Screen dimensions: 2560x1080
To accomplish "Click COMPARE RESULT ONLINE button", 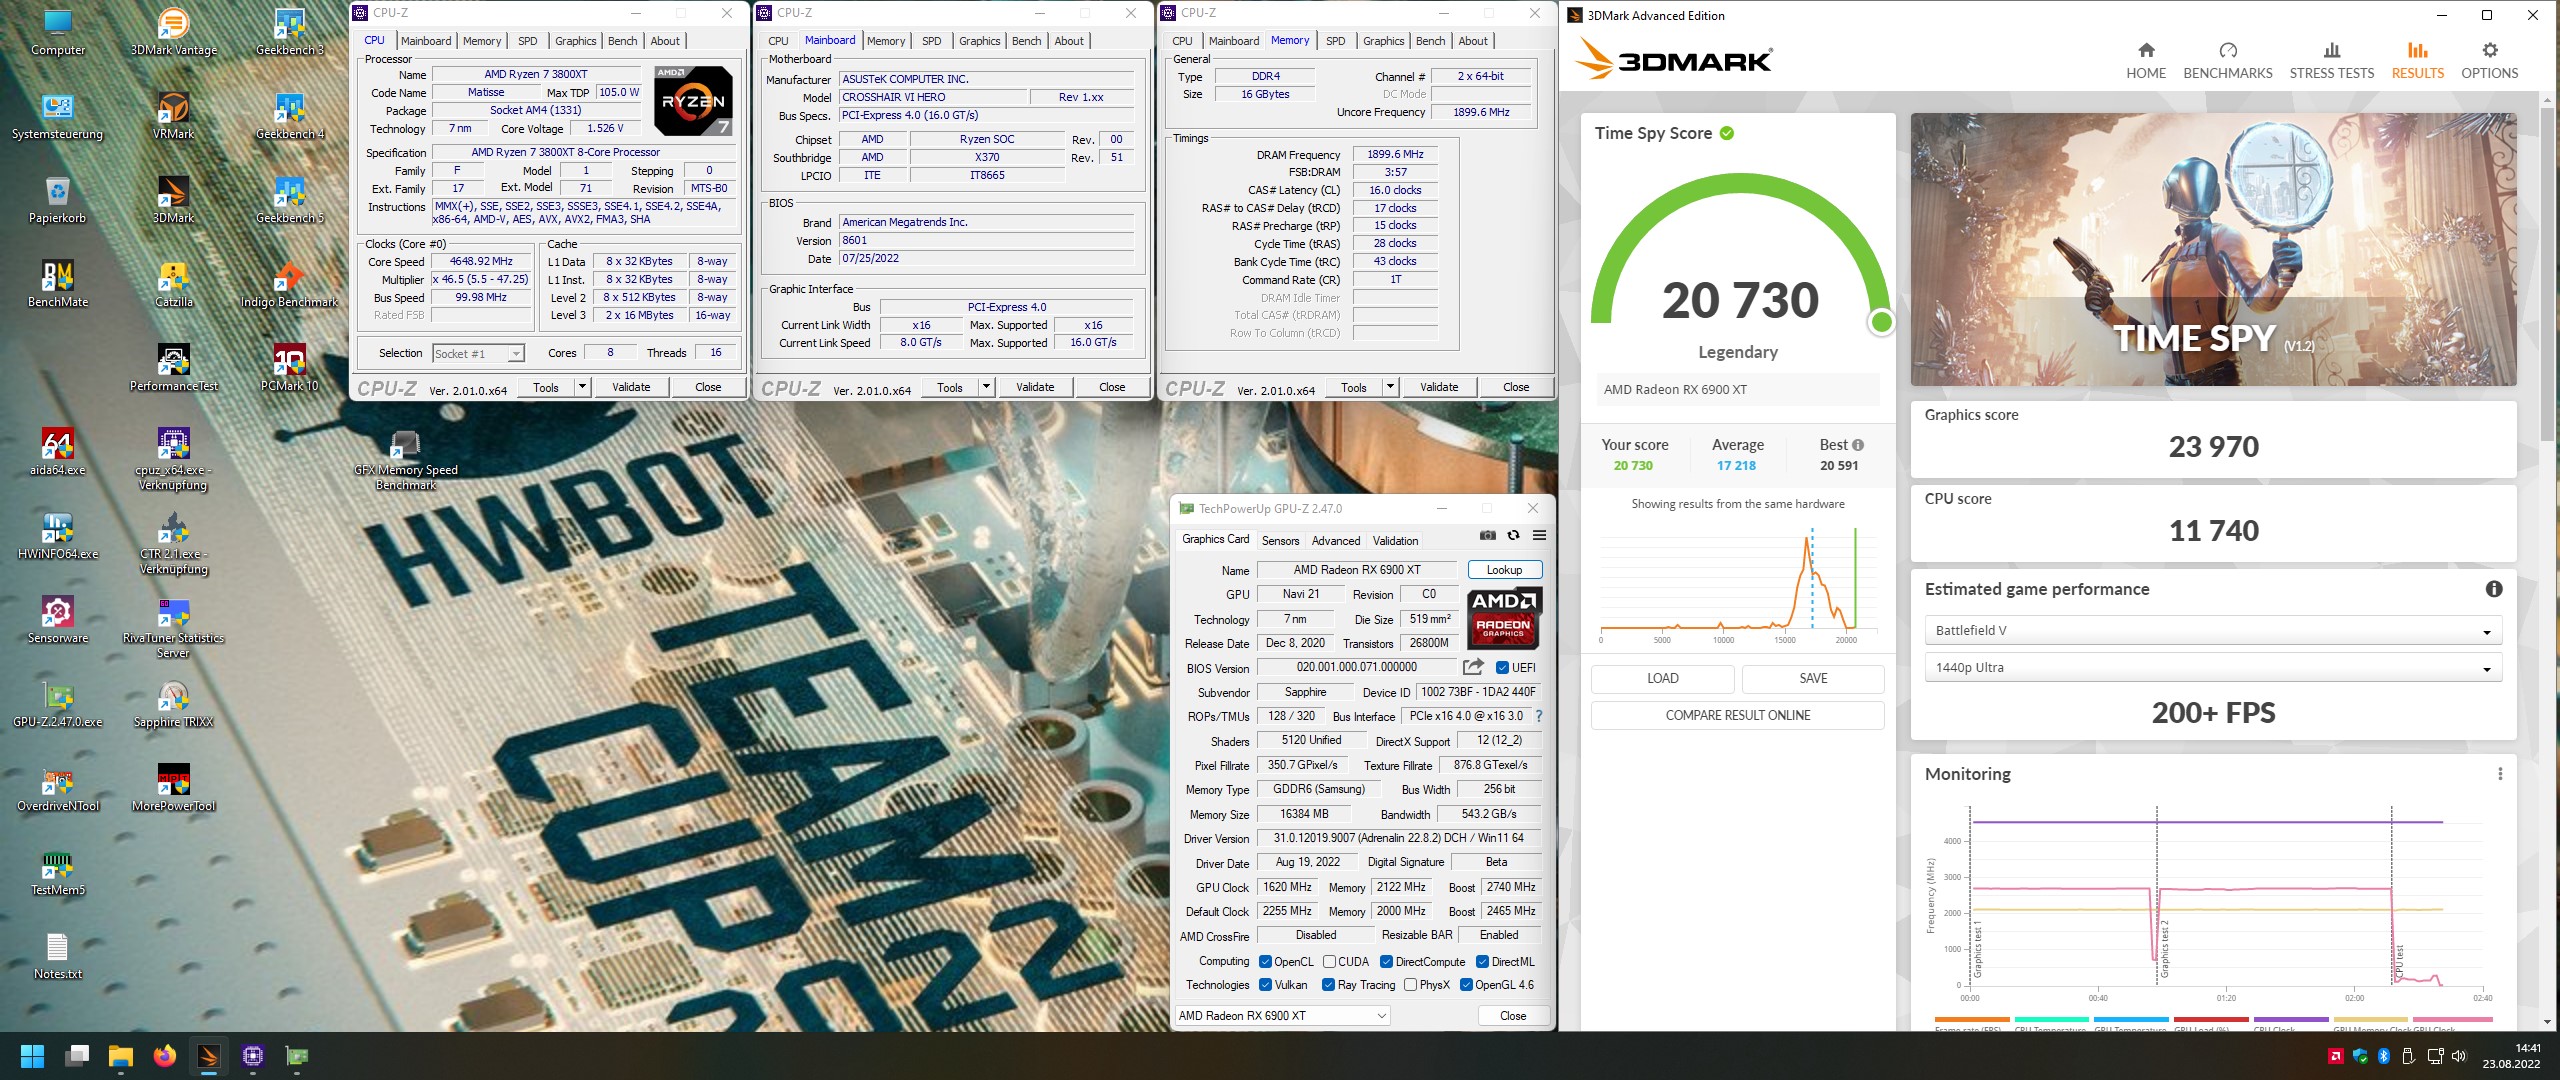I will coord(1738,715).
